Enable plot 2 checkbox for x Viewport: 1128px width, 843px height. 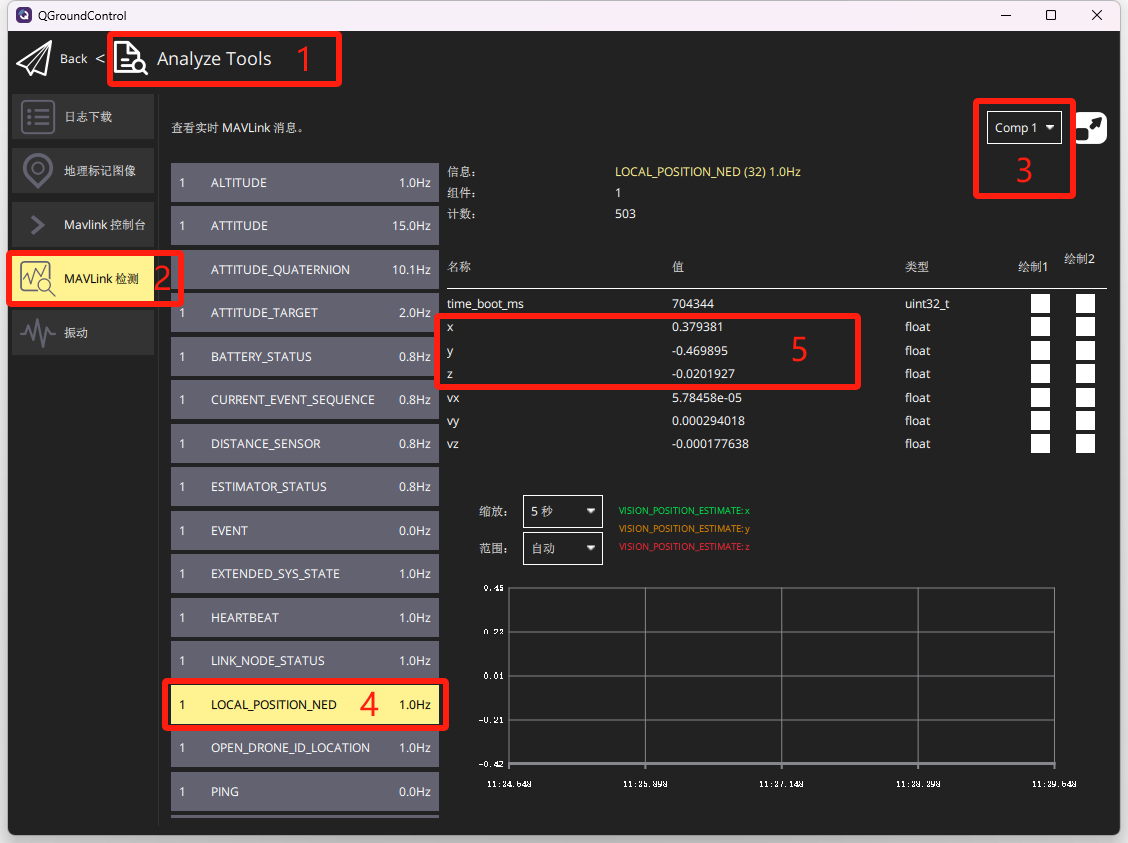(1086, 327)
